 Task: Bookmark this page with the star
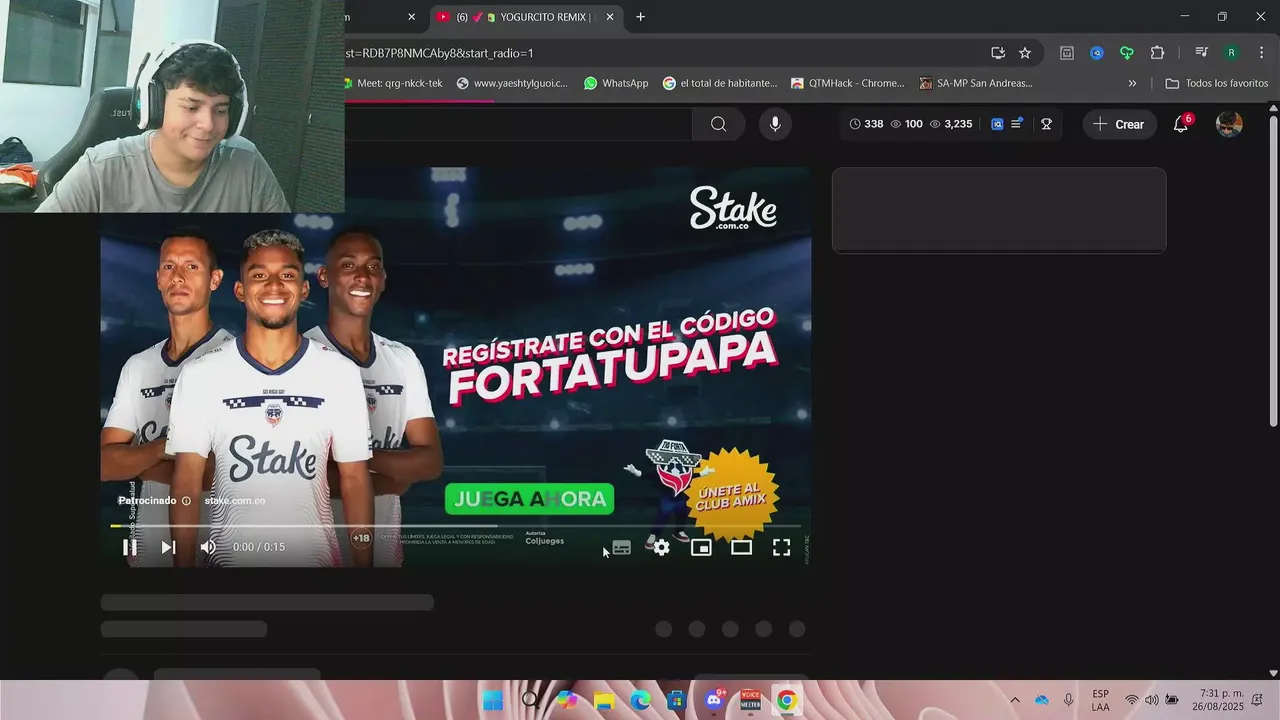[x=1025, y=53]
